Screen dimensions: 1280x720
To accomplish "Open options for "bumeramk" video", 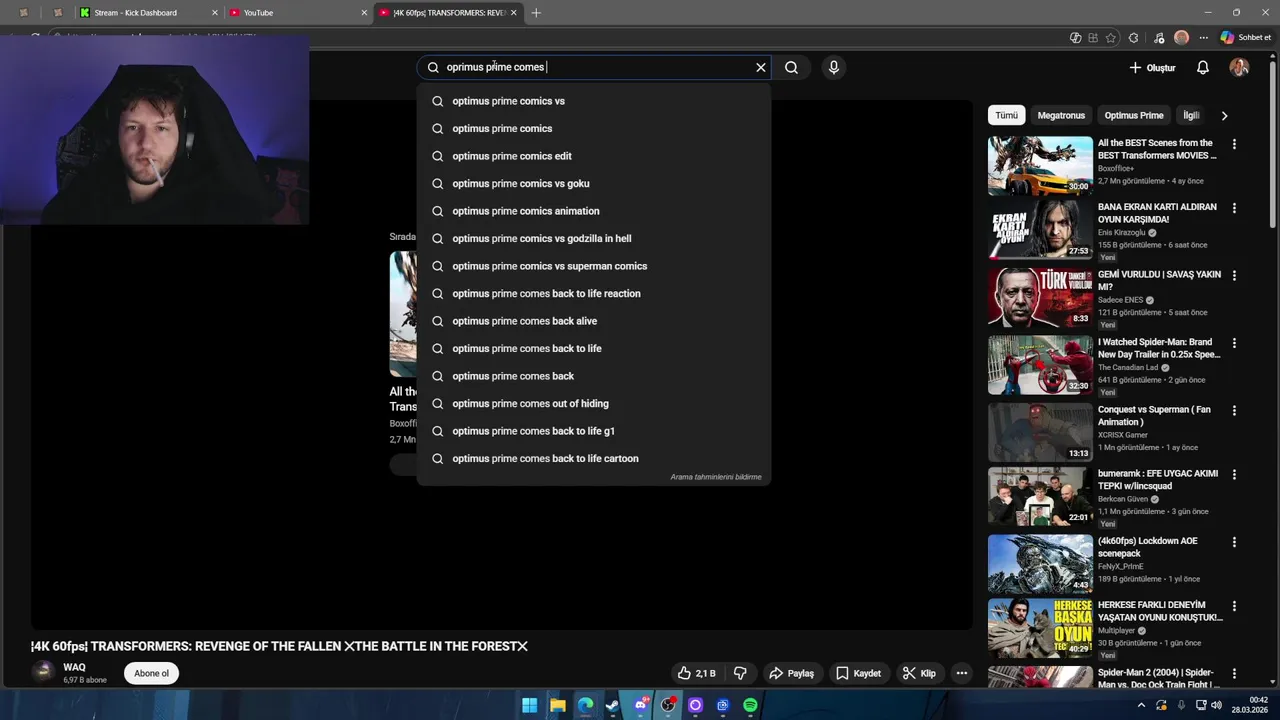I will tap(1234, 475).
